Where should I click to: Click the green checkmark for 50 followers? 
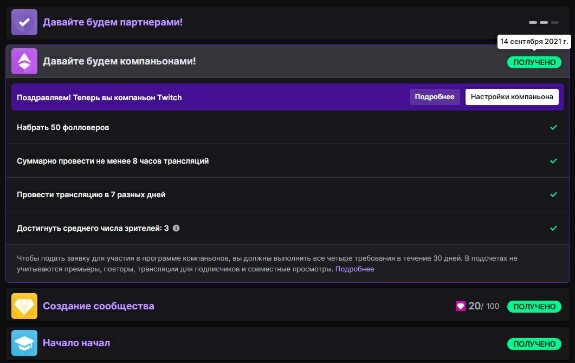coord(553,127)
